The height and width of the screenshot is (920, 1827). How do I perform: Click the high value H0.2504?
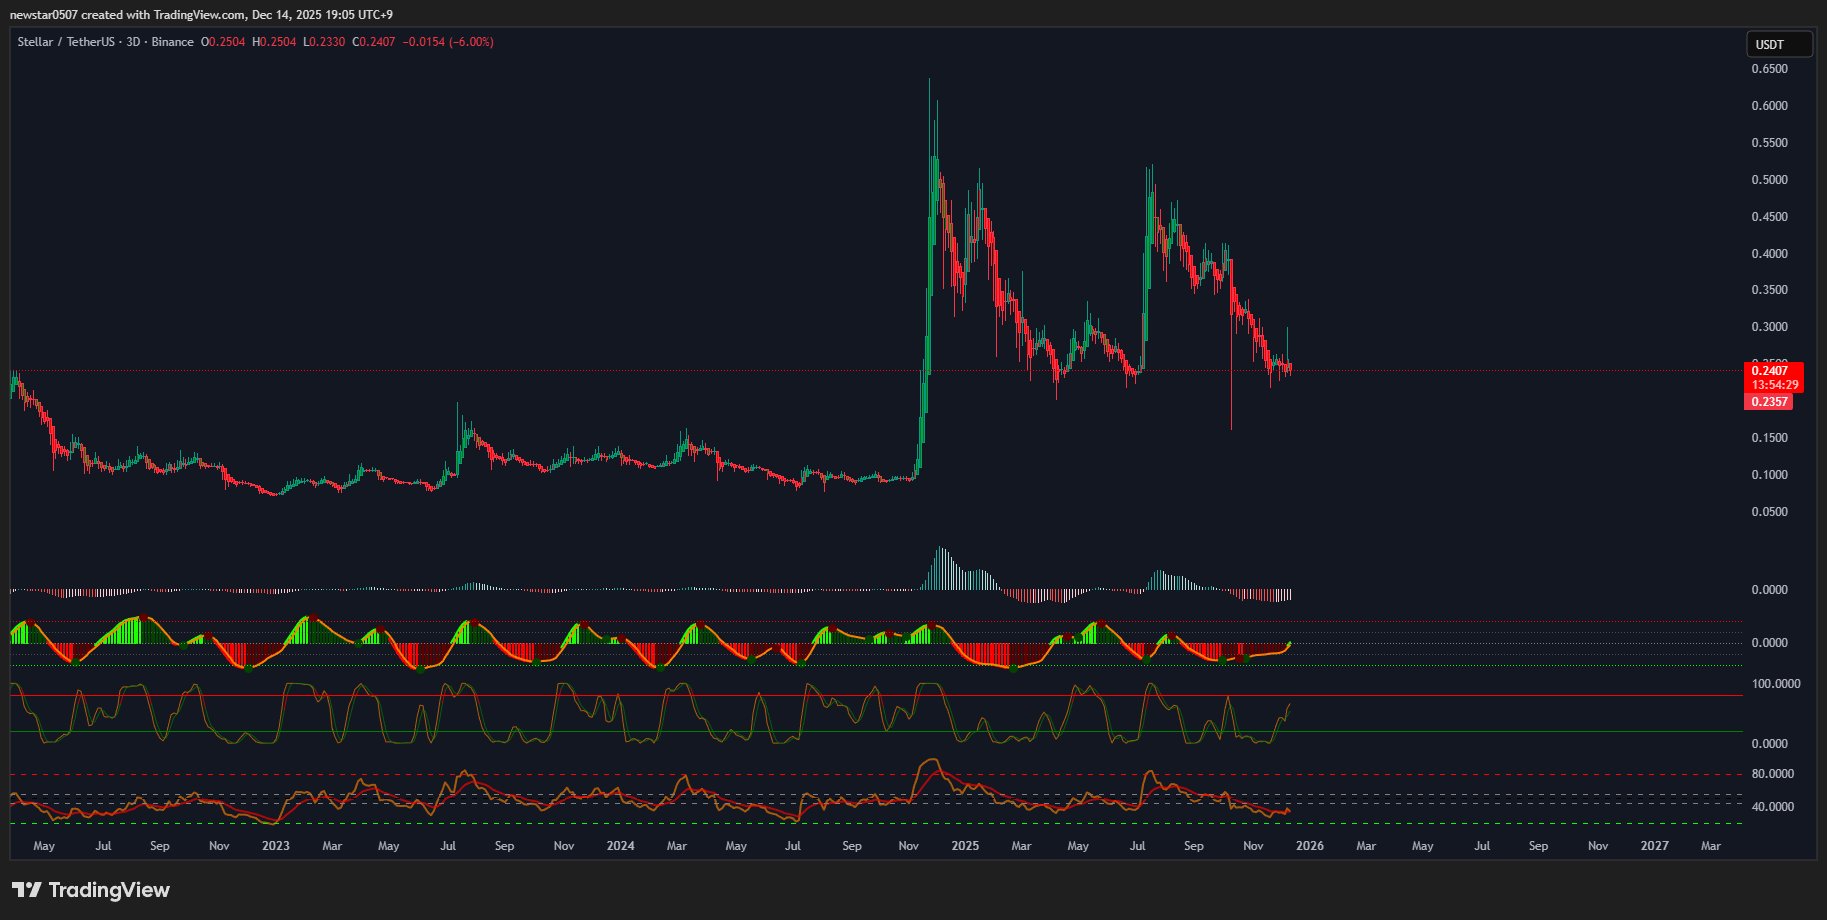pos(274,42)
